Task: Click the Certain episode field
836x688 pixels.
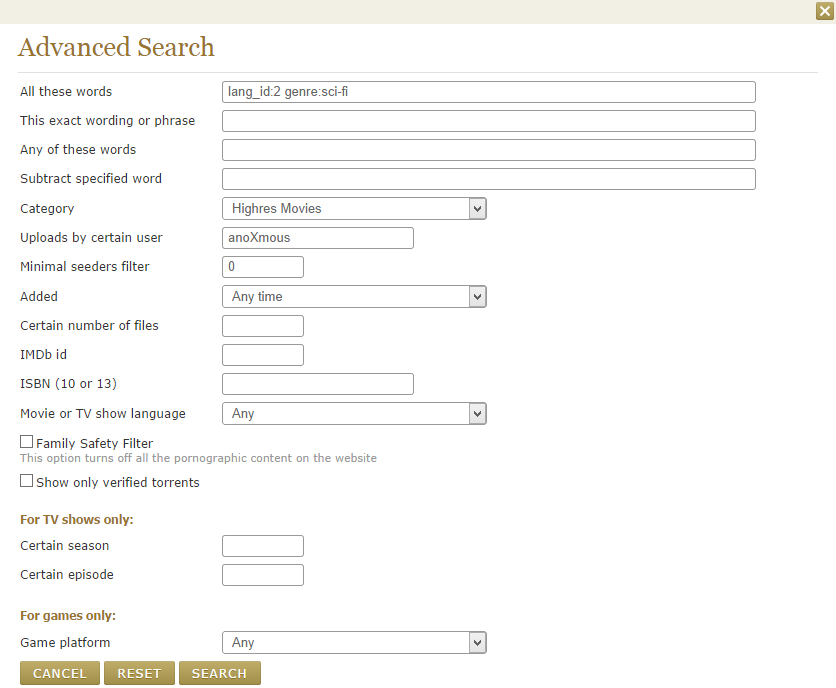Action: pyautogui.click(x=262, y=575)
